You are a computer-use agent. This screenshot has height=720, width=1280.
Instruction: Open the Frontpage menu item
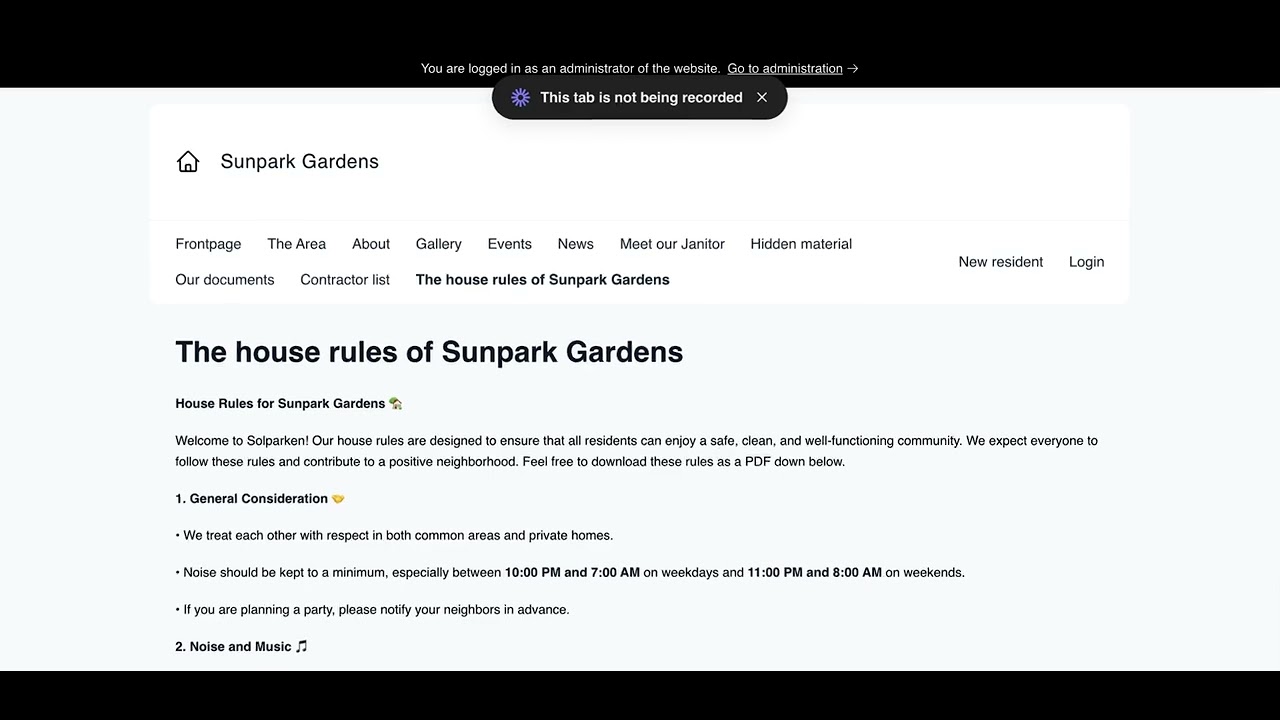click(208, 244)
